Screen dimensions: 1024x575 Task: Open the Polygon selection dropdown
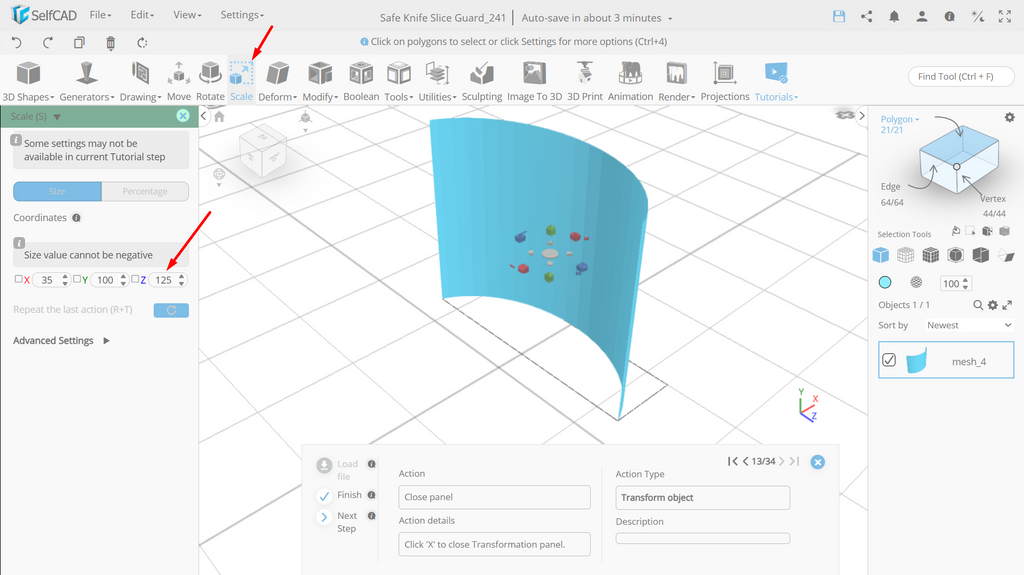click(900, 119)
